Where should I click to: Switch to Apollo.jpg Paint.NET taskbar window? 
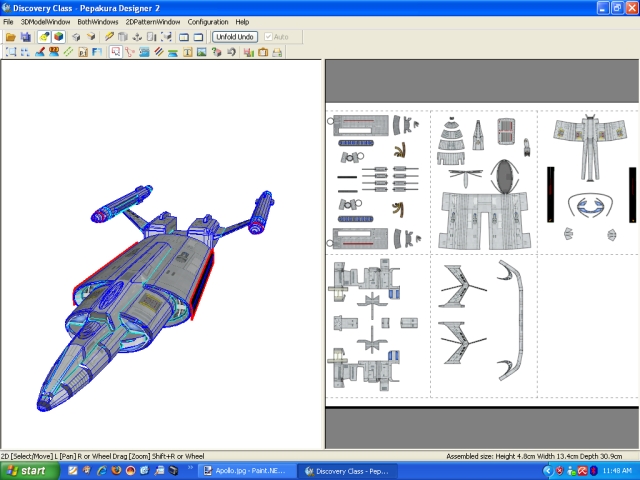246,471
